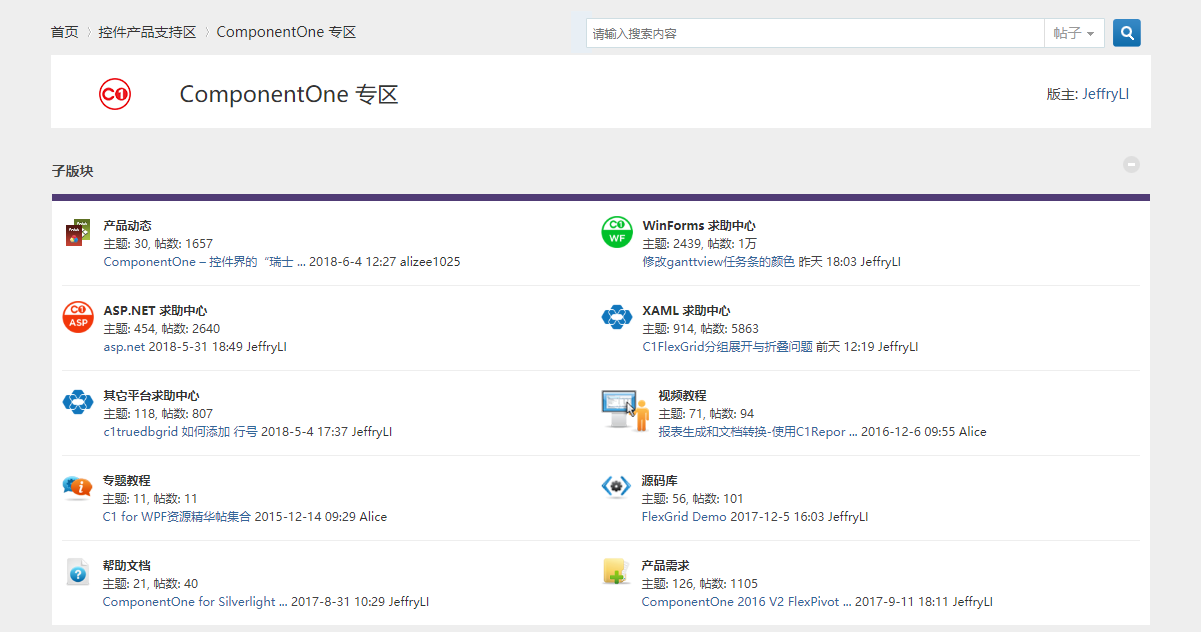The image size is (1201, 632).
Task: Open post 'C1 for WPF资源精华帖集合'
Action: 177,517
